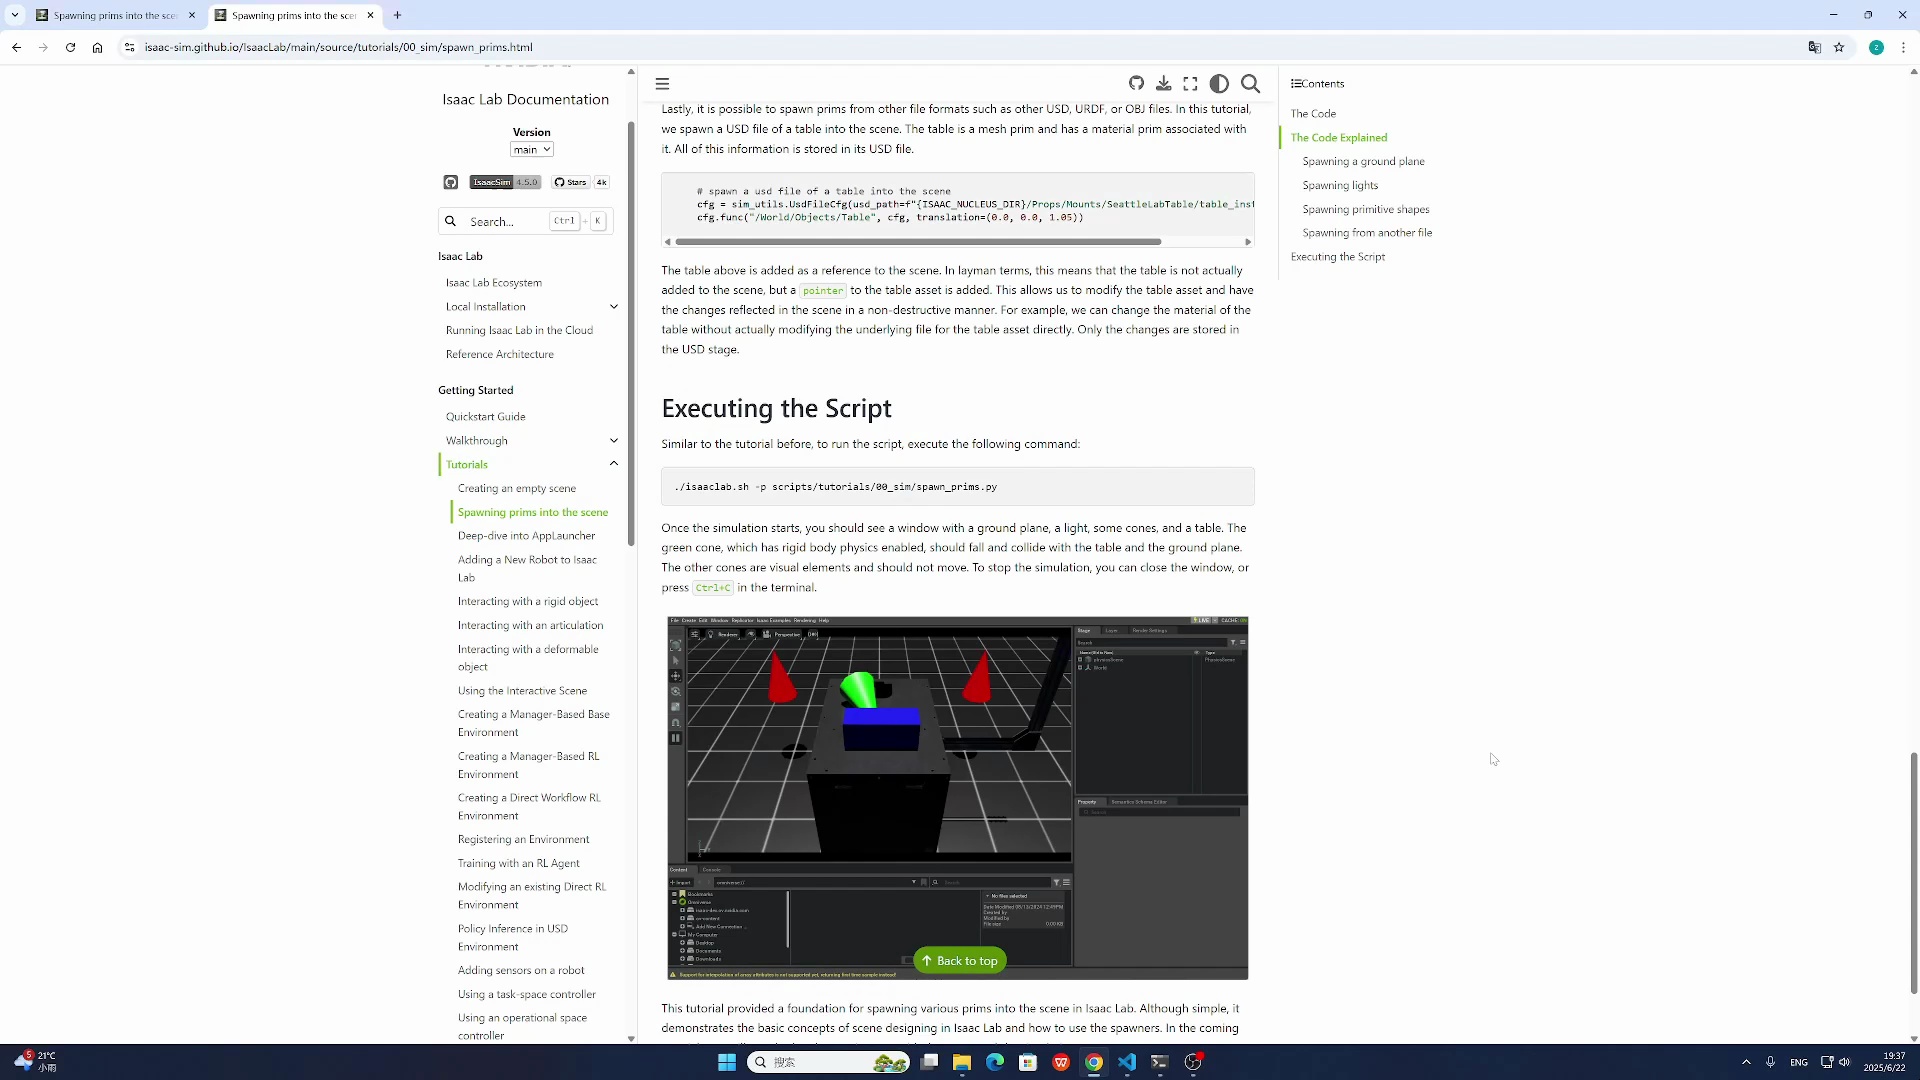Image resolution: width=1920 pixels, height=1080 pixels.
Task: Jump to Spawning lights in Contents
Action: [1340, 185]
